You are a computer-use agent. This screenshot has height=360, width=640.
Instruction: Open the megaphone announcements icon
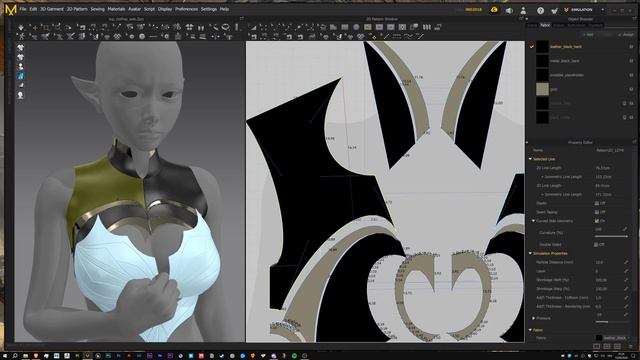(509, 10)
